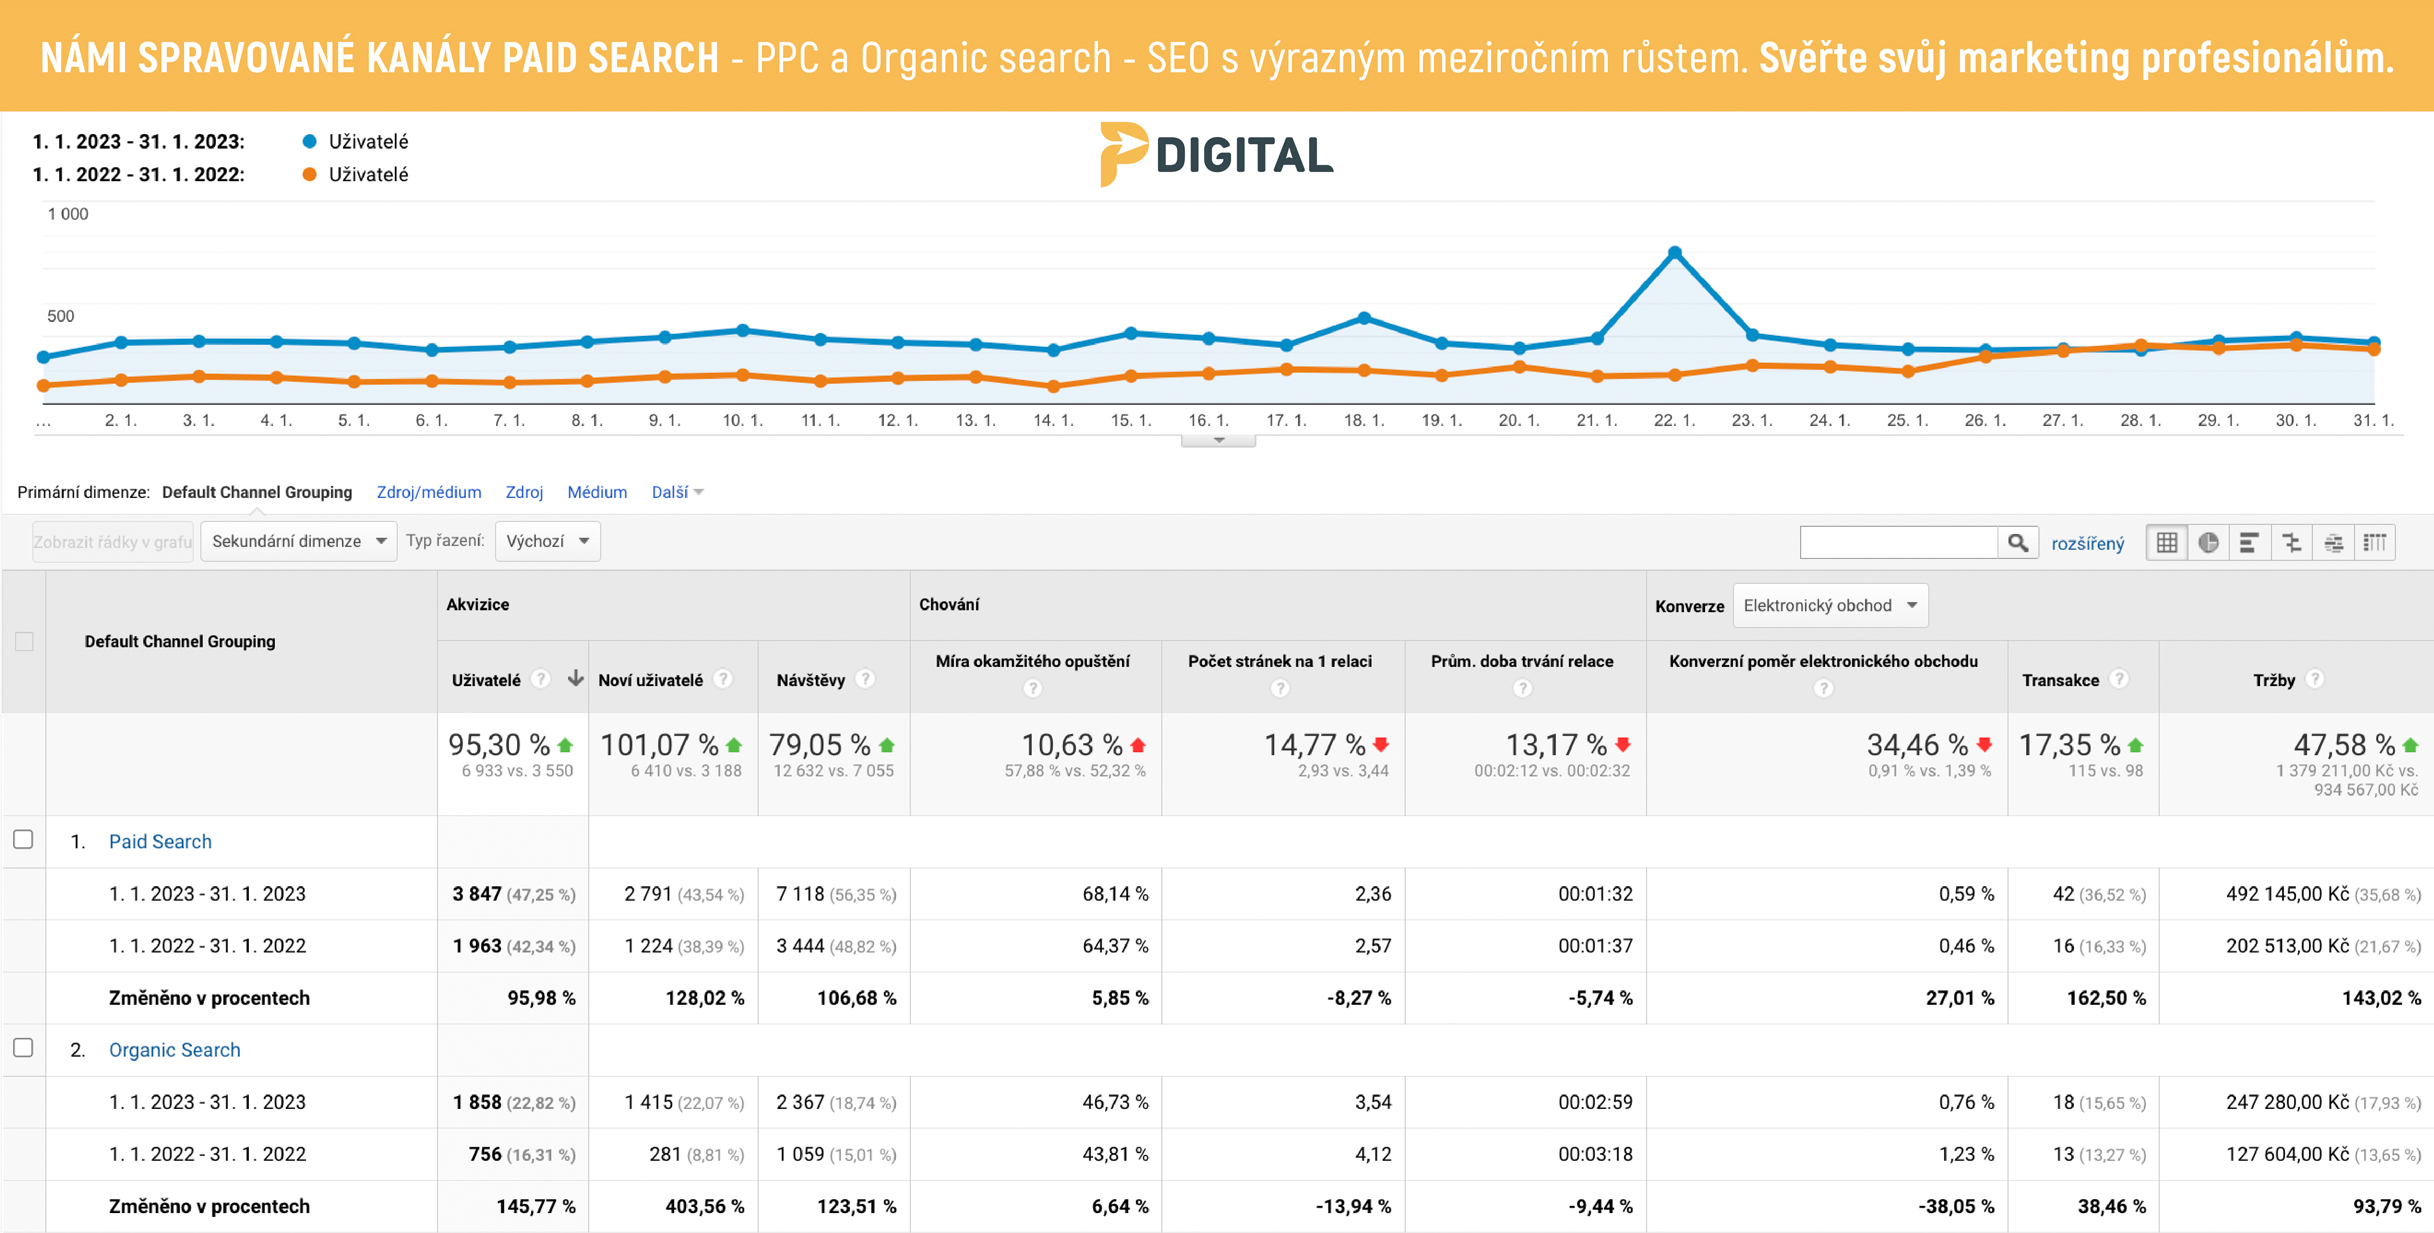Select the performance bar view icon
2434x1233 pixels.
(x=2249, y=543)
